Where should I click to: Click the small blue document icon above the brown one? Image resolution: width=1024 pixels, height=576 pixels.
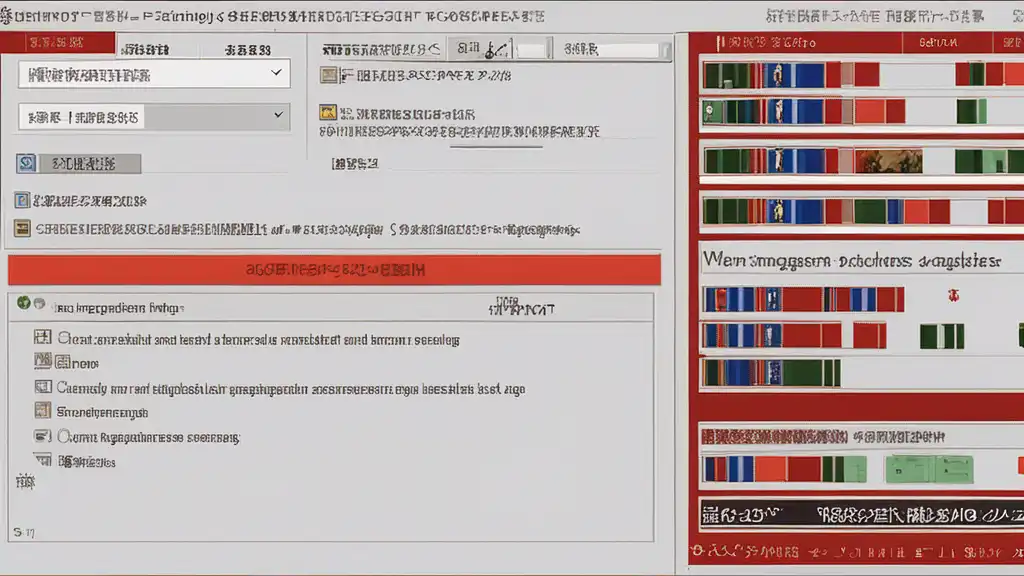pos(22,200)
